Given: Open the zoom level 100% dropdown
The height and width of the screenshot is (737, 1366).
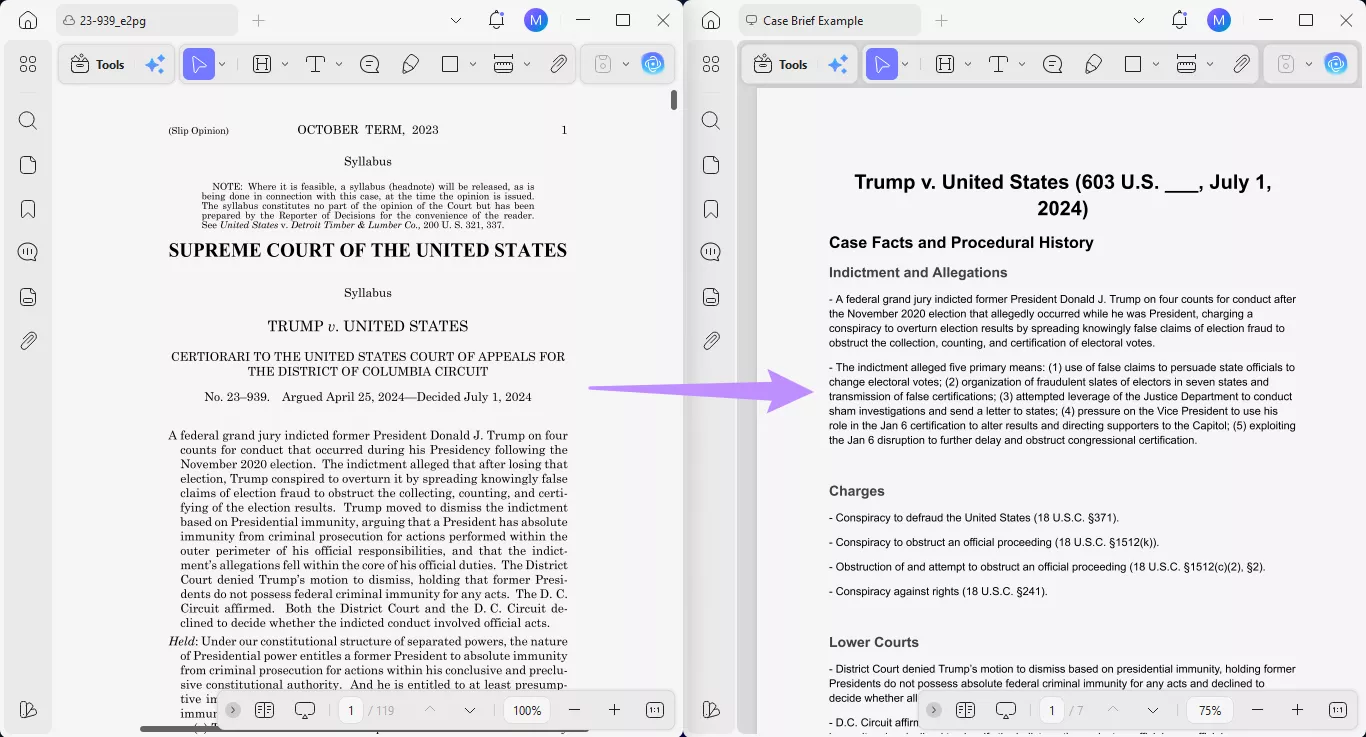Looking at the screenshot, I should [x=527, y=710].
